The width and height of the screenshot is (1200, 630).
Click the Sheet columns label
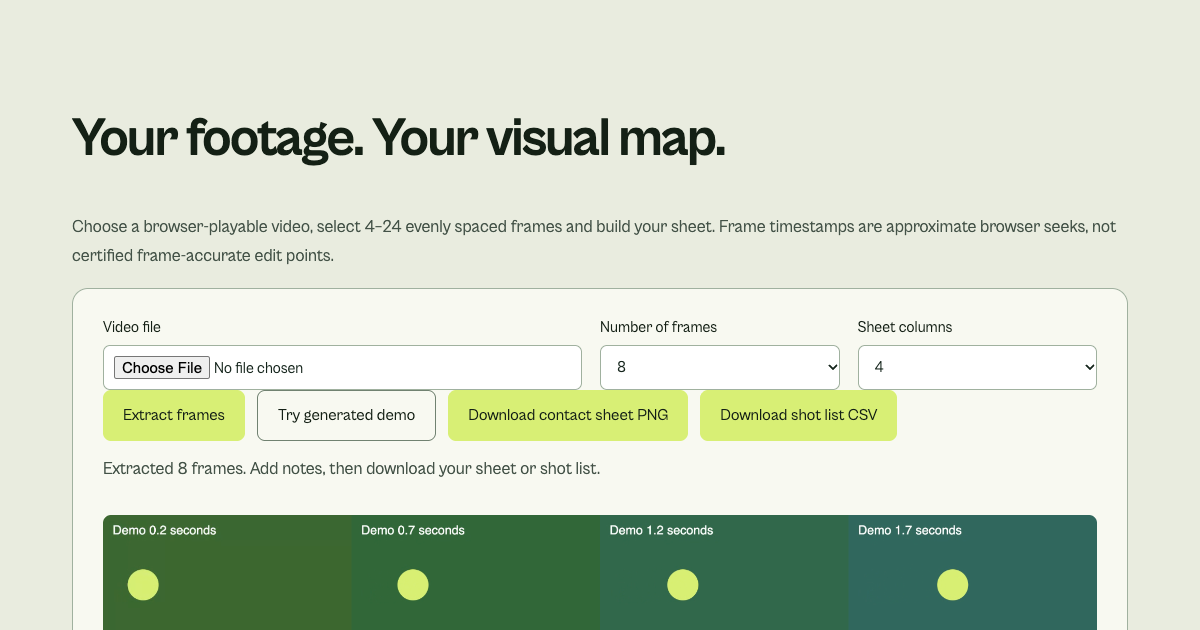905,327
